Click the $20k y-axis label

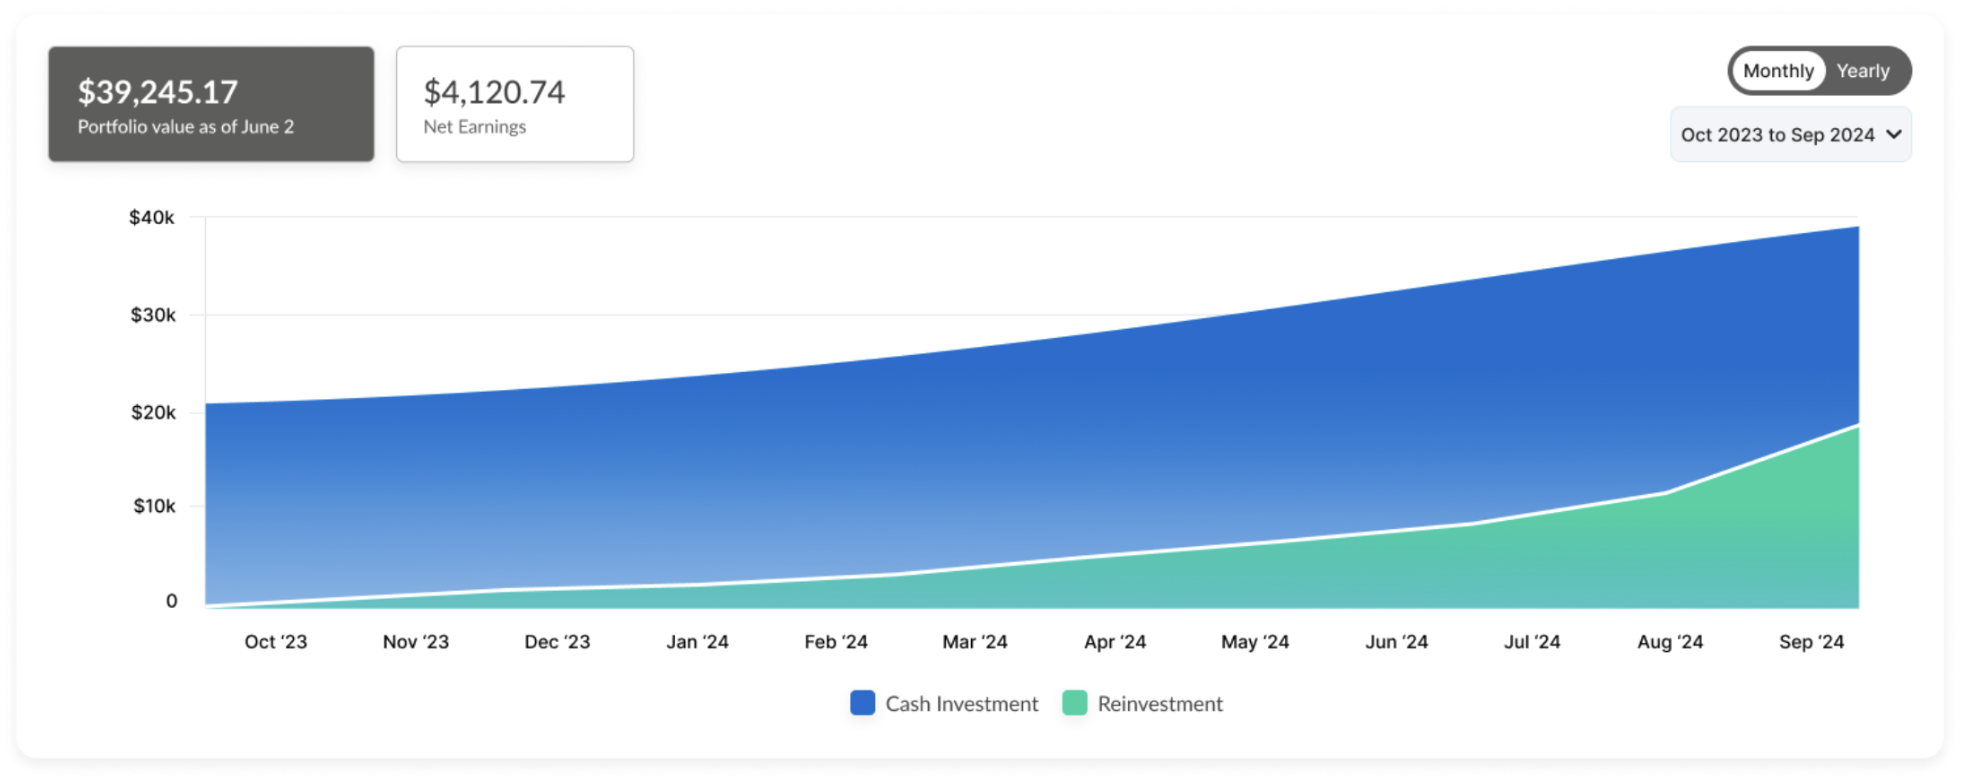point(153,412)
